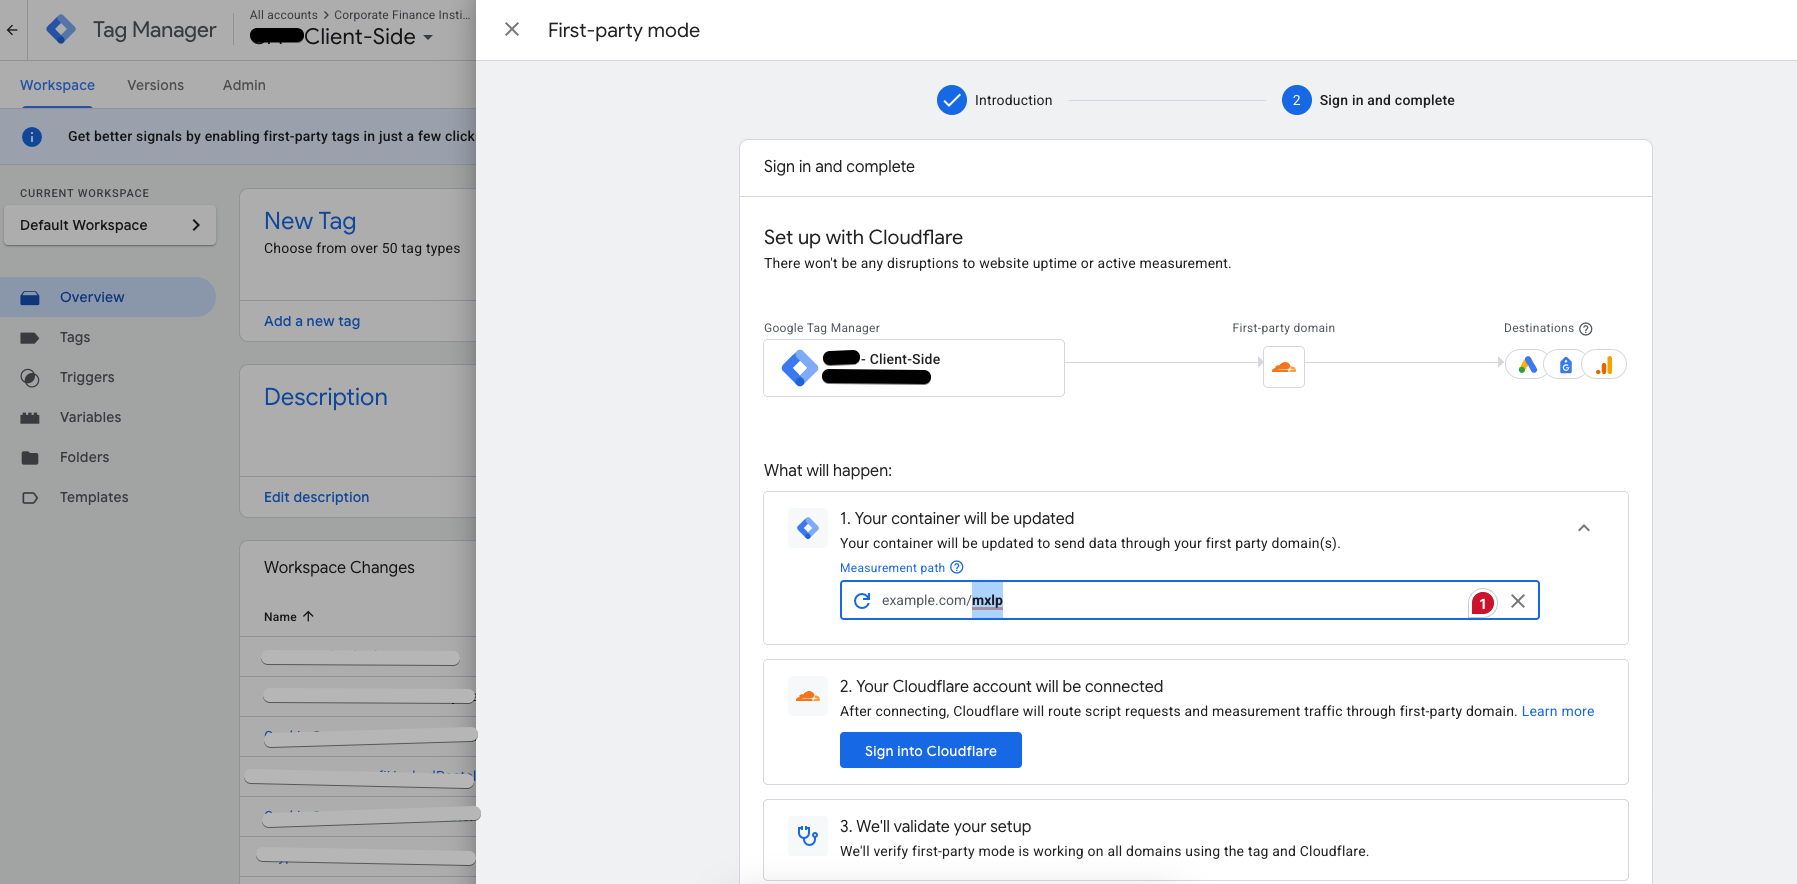Select Overview in the sidebar
The image size is (1797, 884).
(107, 297)
